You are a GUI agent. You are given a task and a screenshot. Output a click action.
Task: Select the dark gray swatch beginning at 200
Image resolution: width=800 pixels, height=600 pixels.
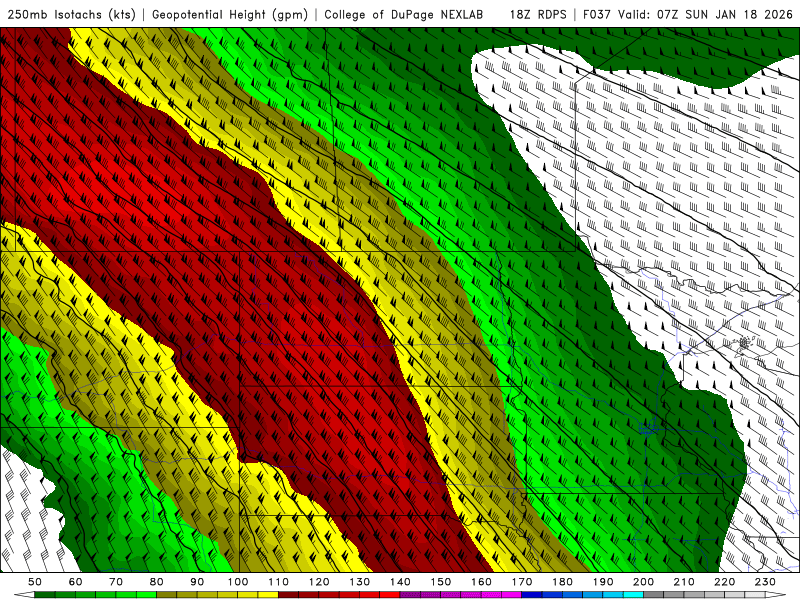click(x=654, y=595)
